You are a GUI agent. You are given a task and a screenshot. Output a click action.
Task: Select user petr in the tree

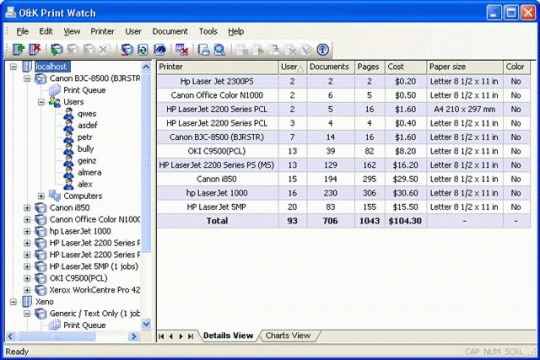(85, 137)
